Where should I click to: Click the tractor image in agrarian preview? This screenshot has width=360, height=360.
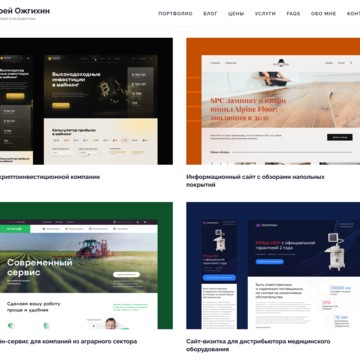pyautogui.click(x=93, y=248)
